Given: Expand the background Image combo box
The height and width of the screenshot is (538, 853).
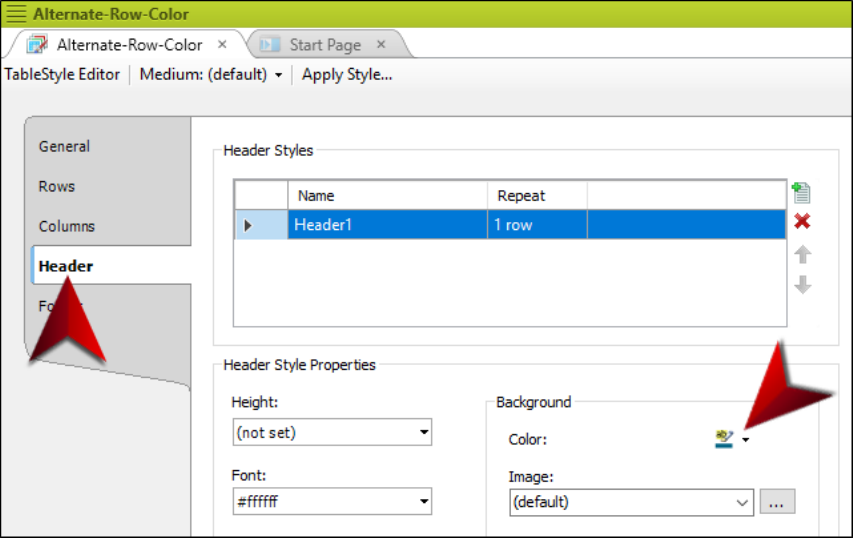Looking at the screenshot, I should pyautogui.click(x=743, y=502).
